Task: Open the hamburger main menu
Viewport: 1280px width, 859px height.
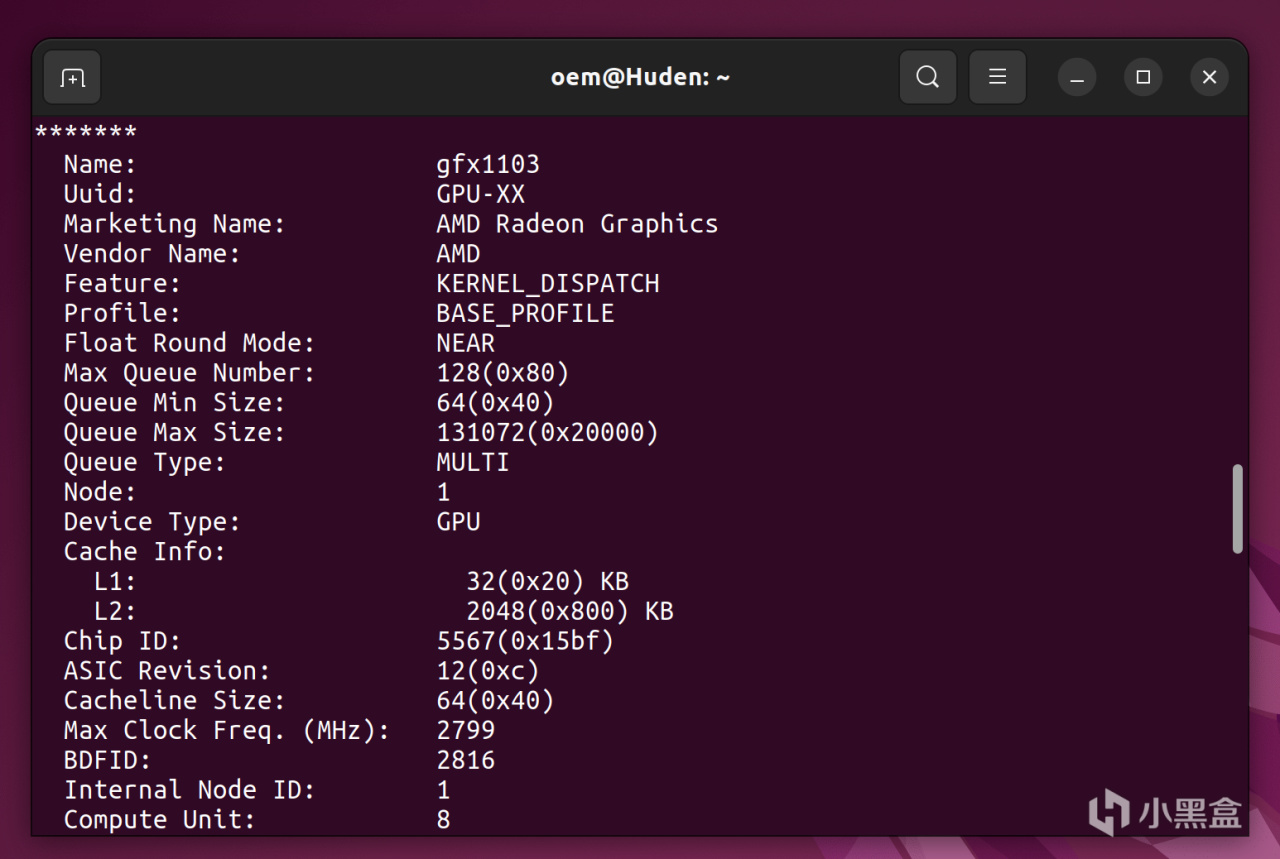Action: click(x=997, y=77)
